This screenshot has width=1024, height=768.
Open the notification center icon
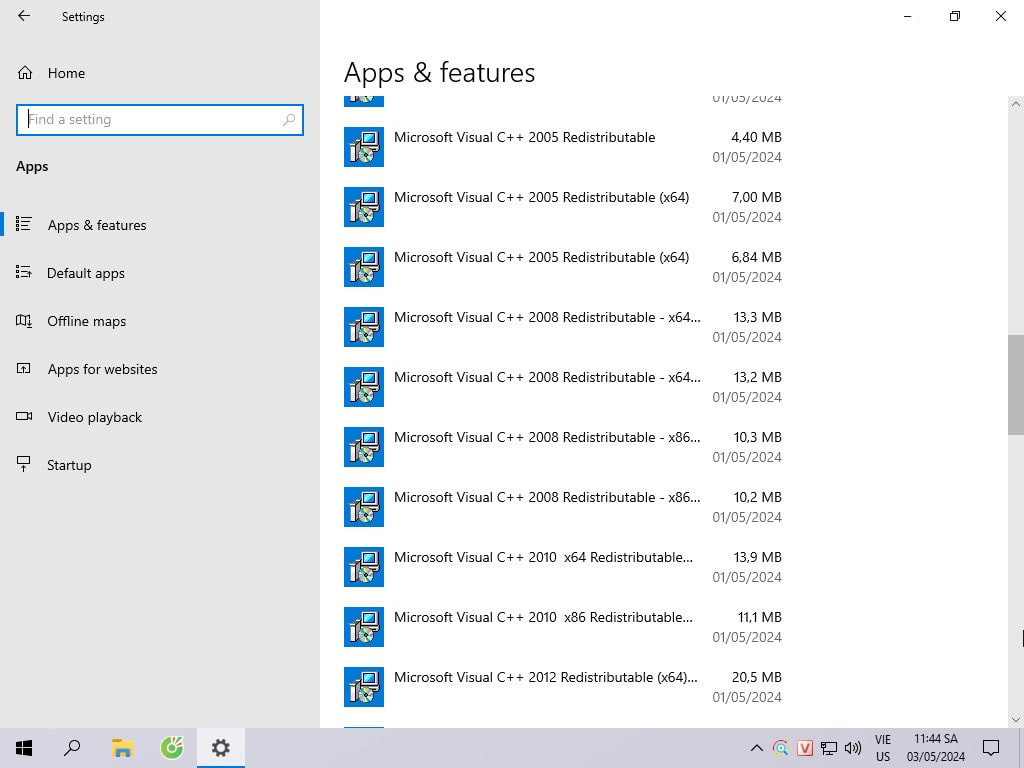click(x=991, y=748)
